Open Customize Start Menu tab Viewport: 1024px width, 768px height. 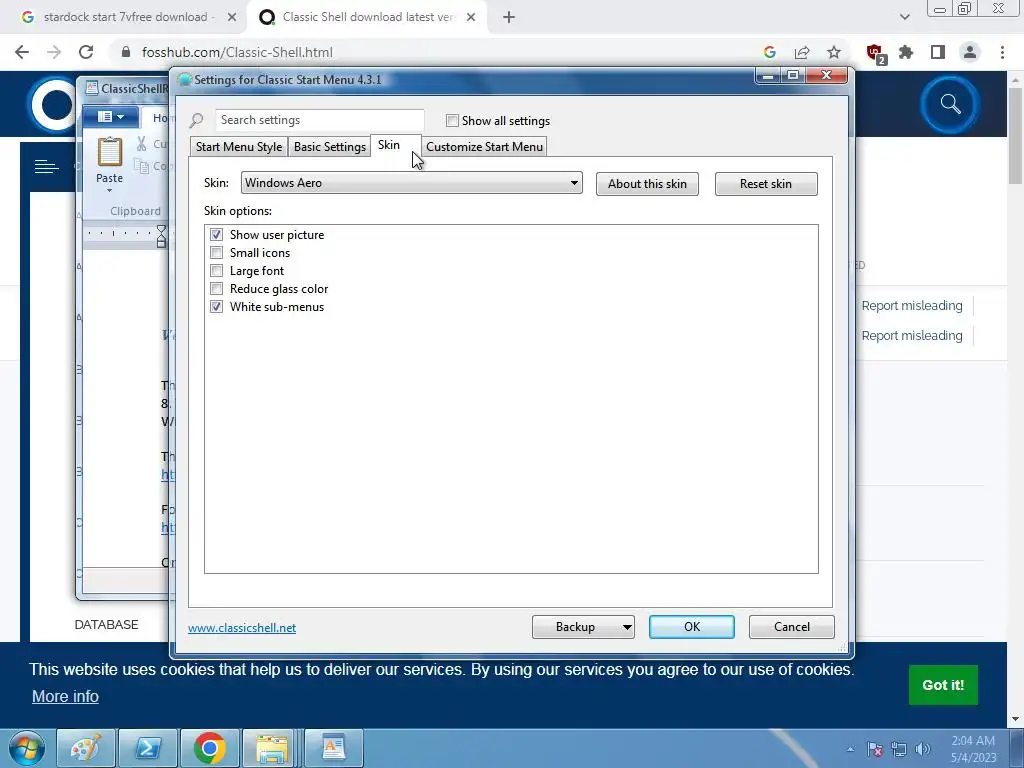[x=484, y=147]
